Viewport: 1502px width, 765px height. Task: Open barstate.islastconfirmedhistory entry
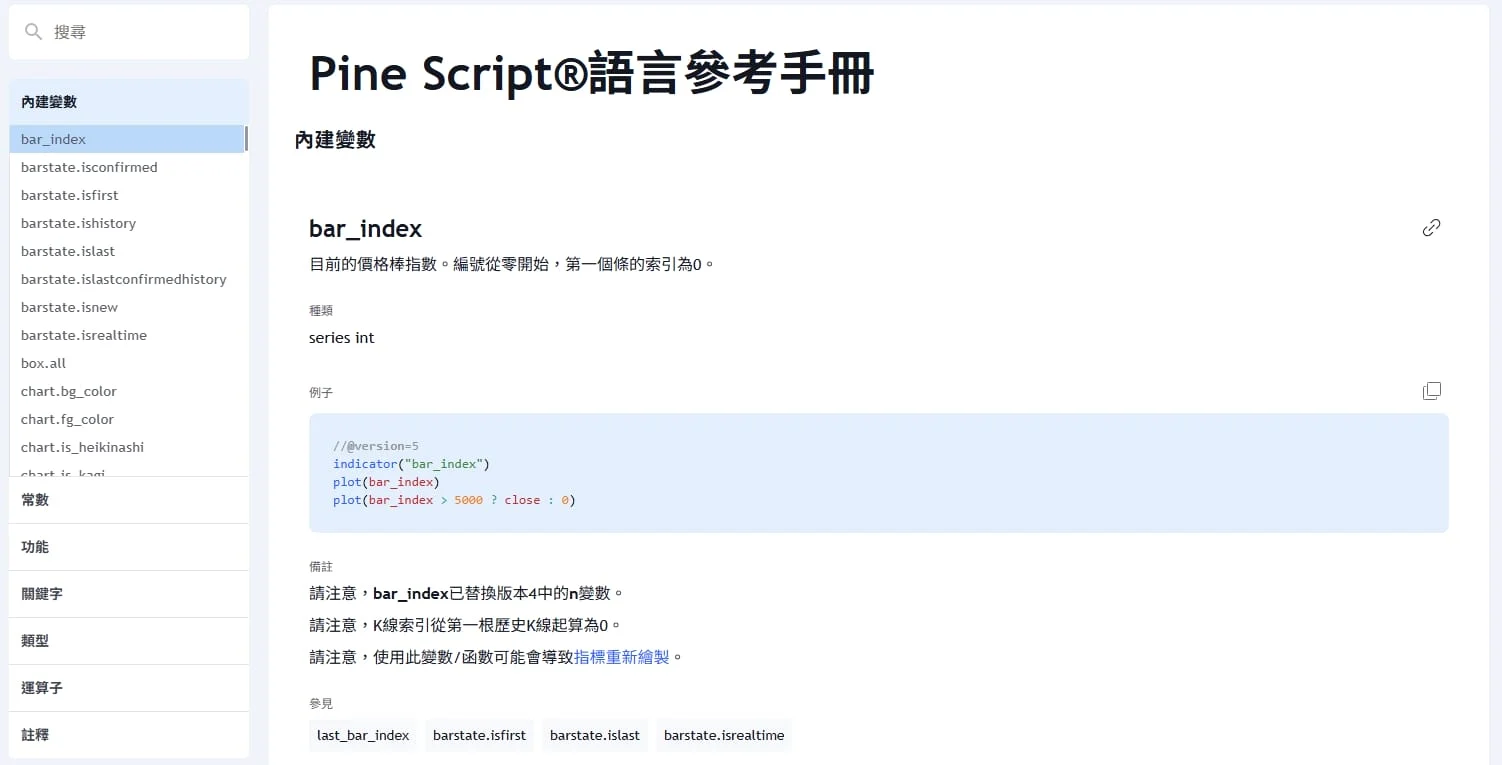[126, 279]
